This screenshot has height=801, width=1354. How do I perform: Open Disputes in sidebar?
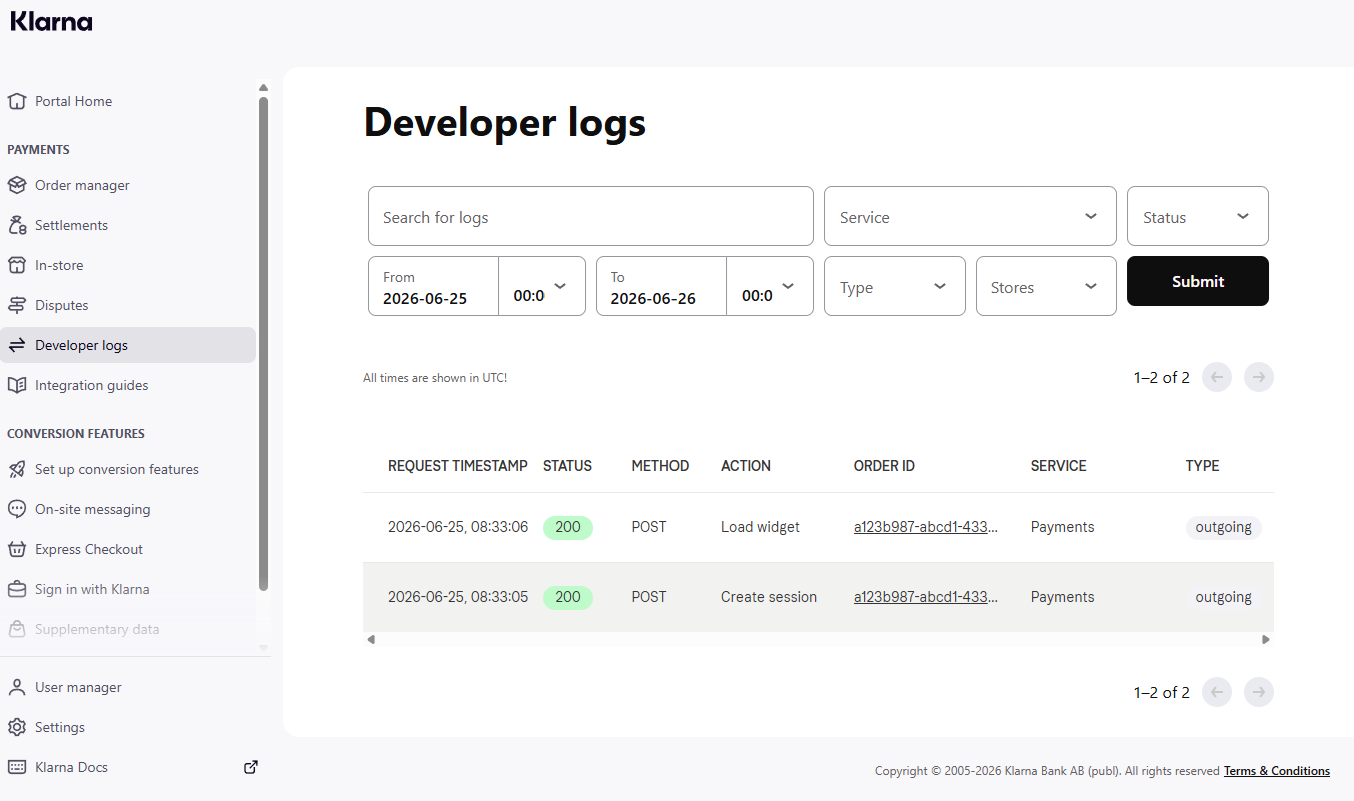click(128, 305)
